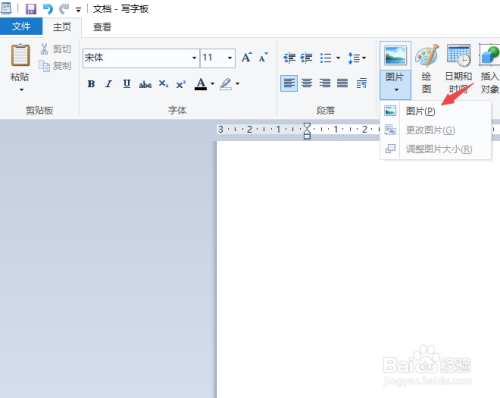Decrease the paragraph indent

(x=289, y=58)
